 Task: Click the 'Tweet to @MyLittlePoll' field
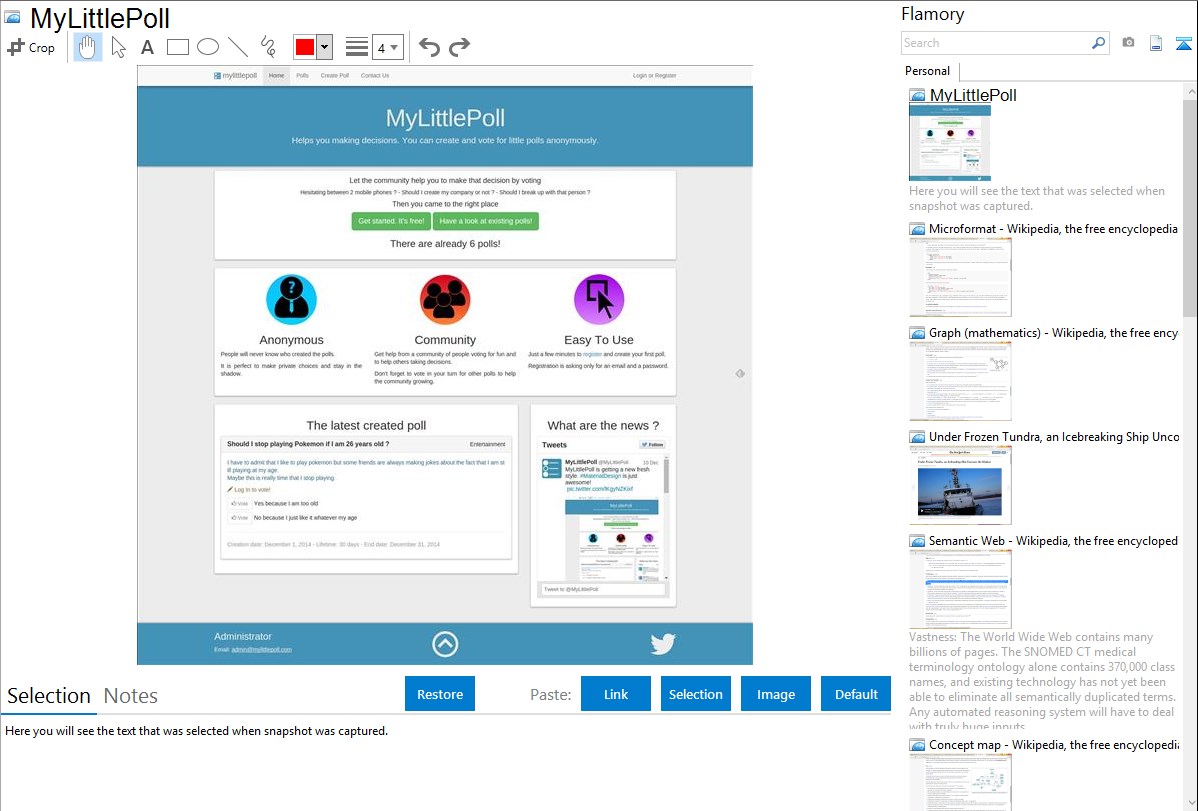click(603, 589)
